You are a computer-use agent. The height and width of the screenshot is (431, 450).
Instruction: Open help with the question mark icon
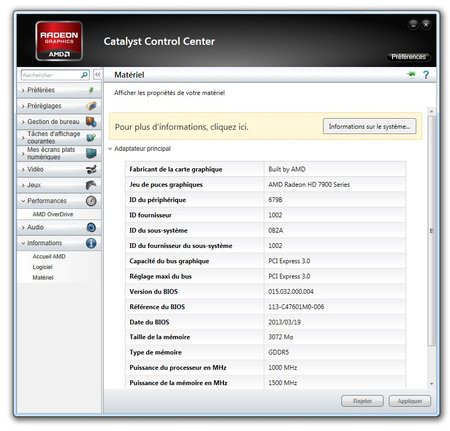pos(426,75)
